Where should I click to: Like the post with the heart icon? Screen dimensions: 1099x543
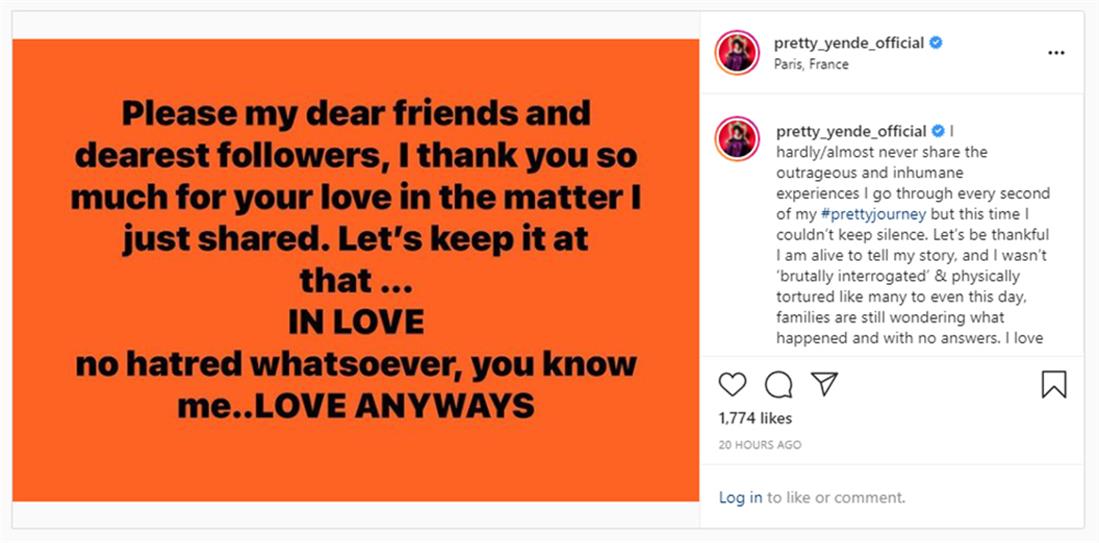coord(733,384)
